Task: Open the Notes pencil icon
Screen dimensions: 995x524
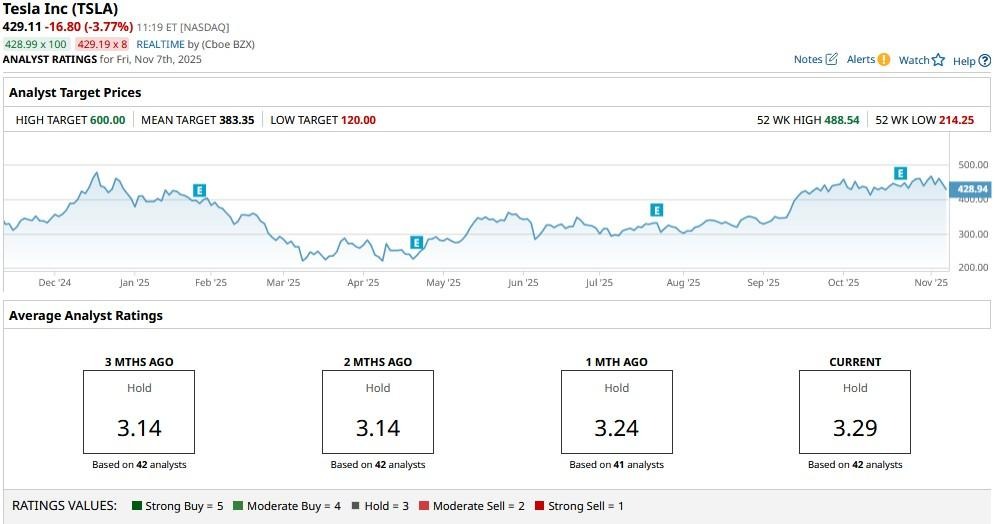Action: tap(831, 59)
